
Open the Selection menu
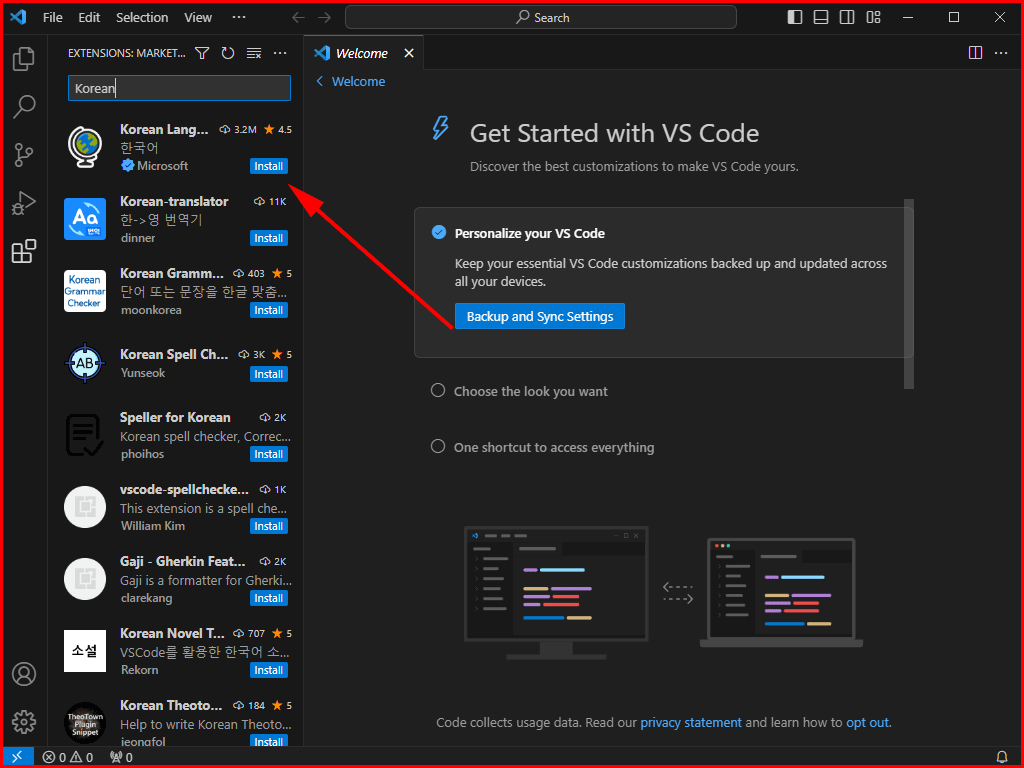(142, 18)
